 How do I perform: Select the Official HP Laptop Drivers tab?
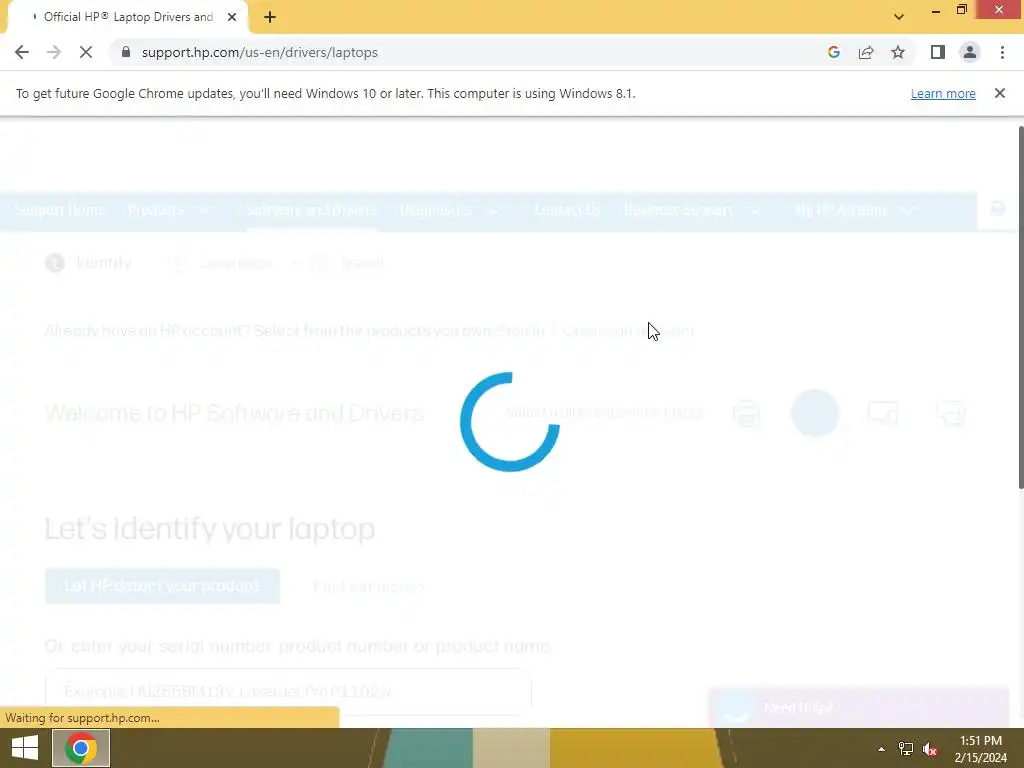pyautogui.click(x=128, y=17)
